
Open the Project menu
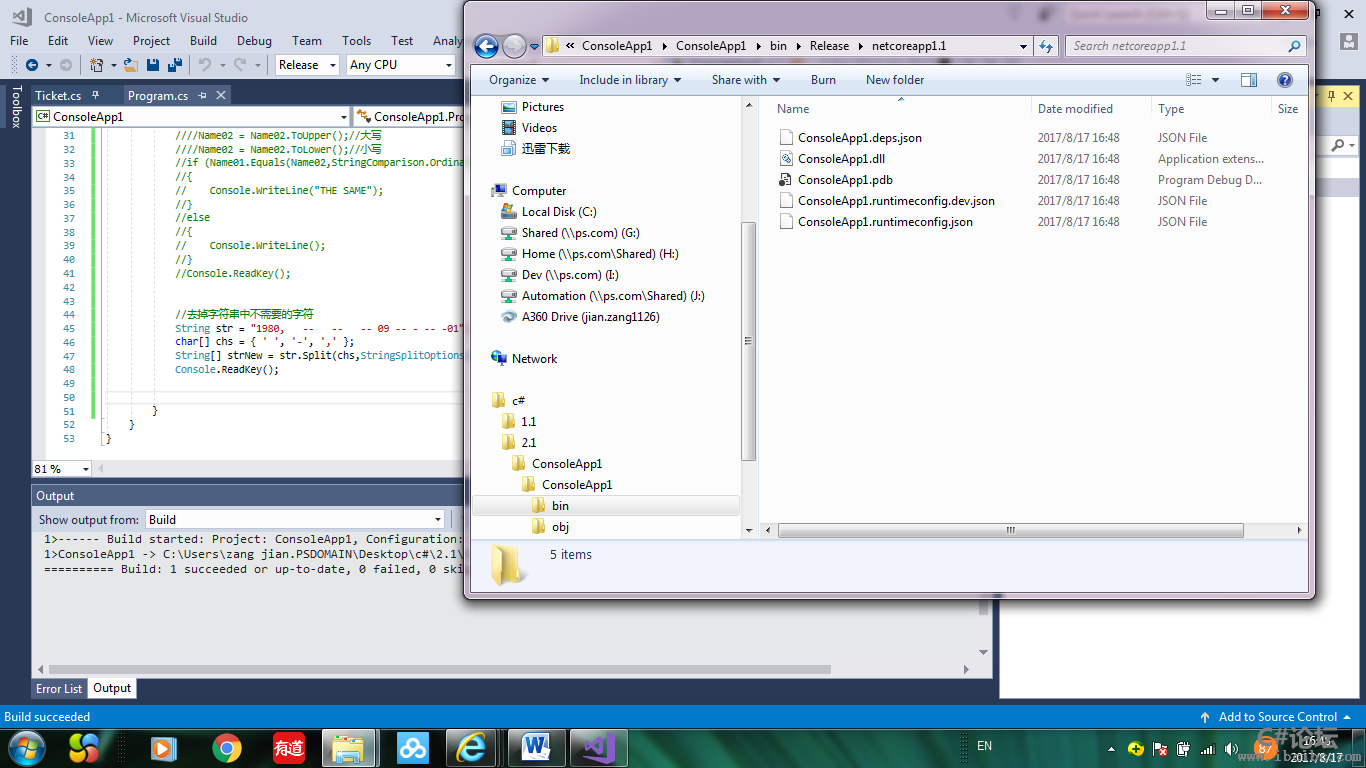(x=151, y=41)
